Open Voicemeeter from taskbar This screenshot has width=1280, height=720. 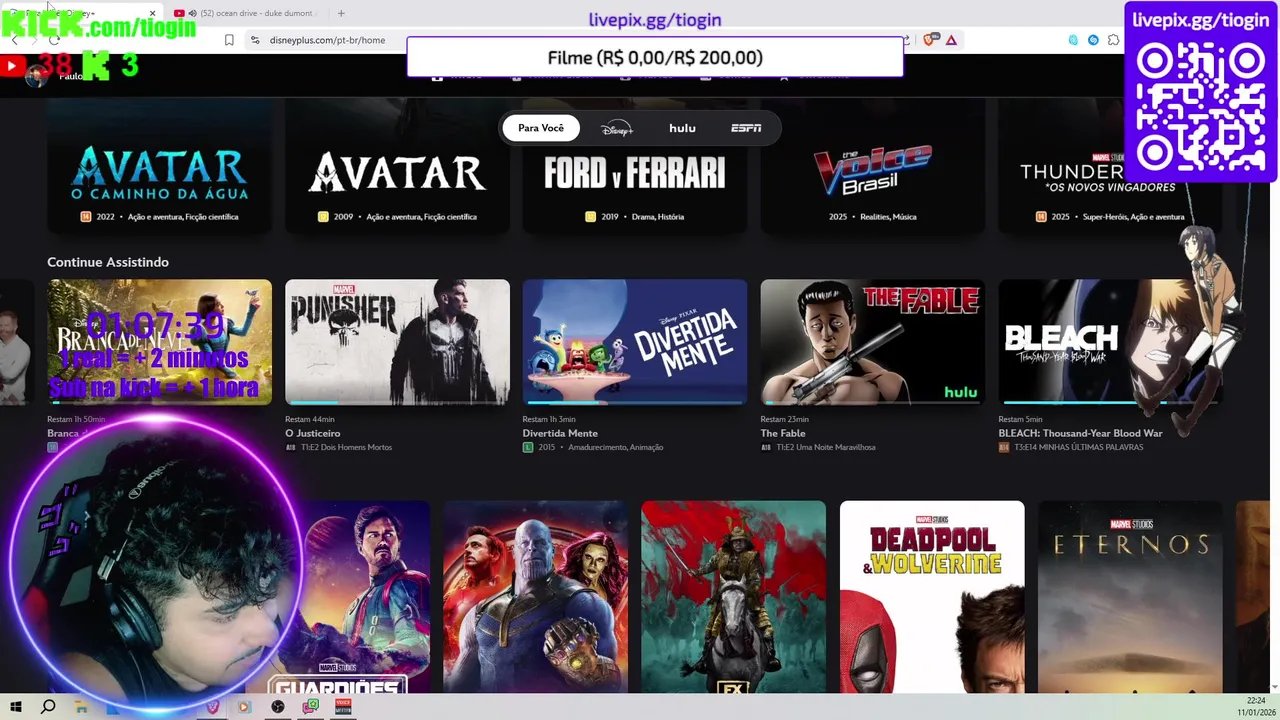click(343, 707)
